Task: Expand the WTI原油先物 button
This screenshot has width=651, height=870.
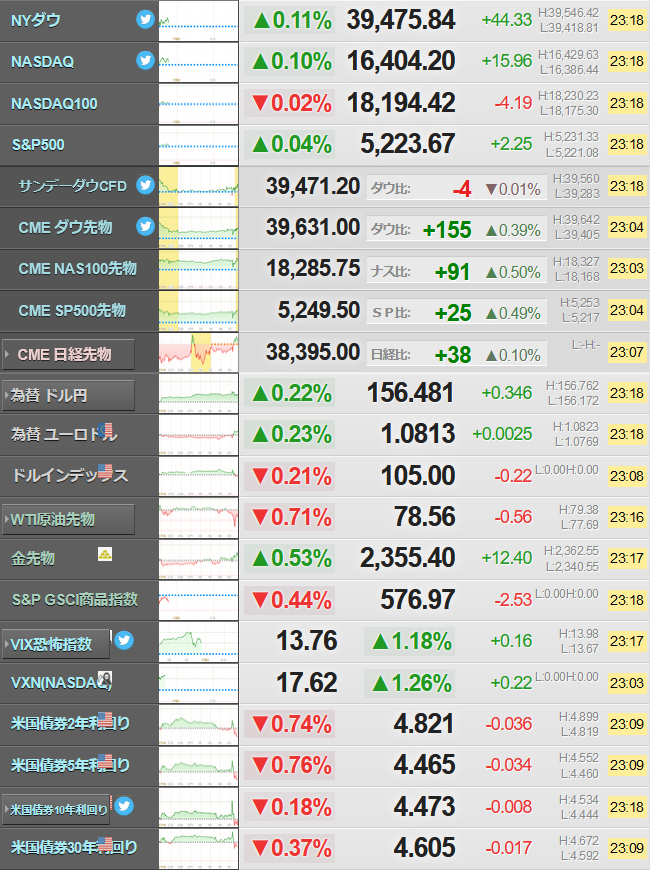Action: tap(69, 520)
